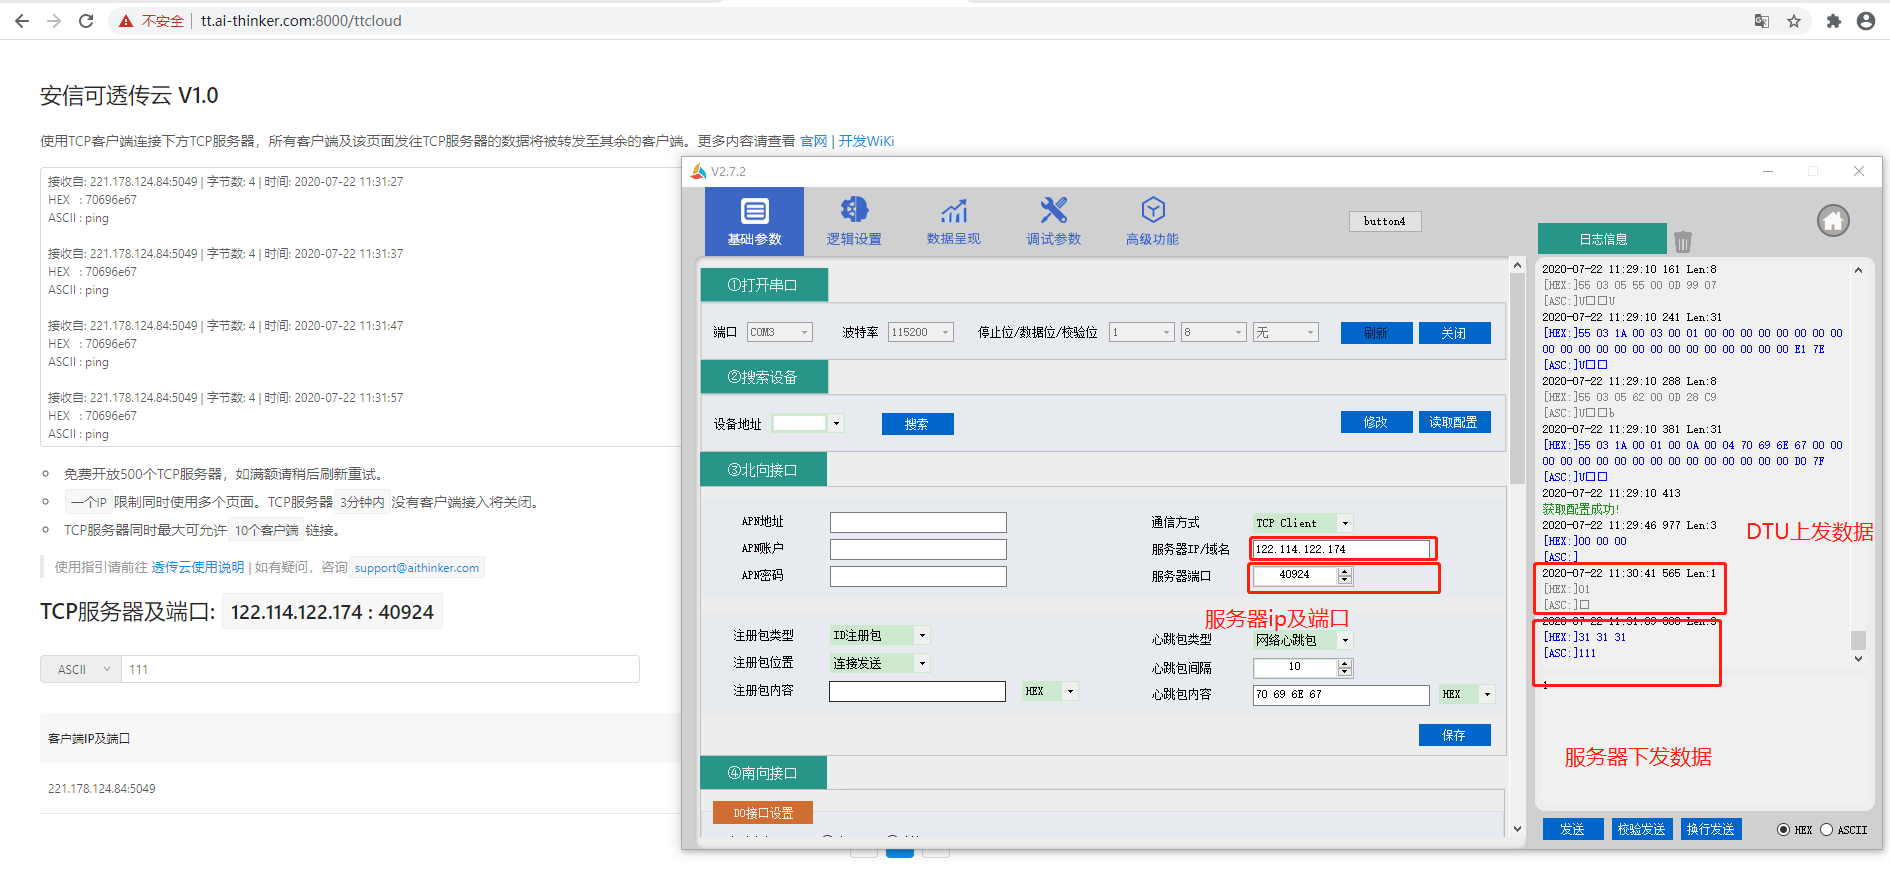This screenshot has width=1890, height=887.
Task: Increase the 服务器端口 port stepper
Action: (x=1345, y=570)
